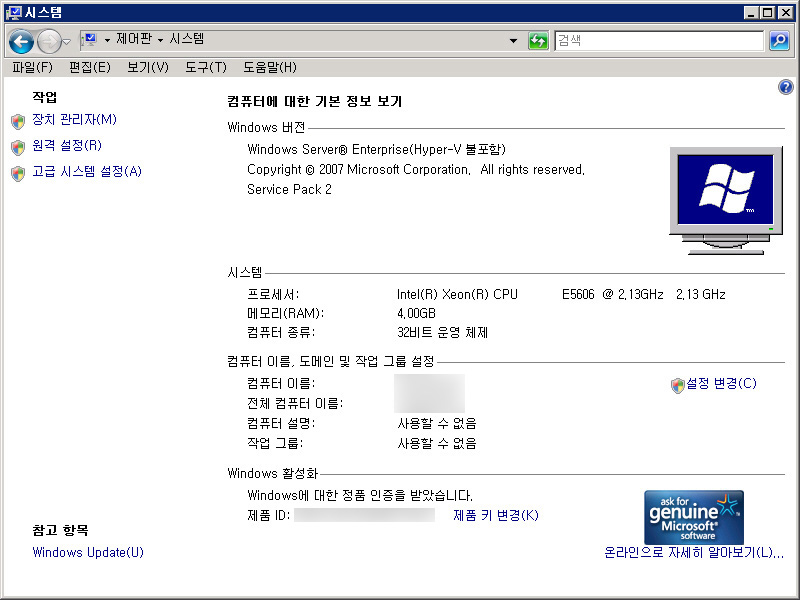The height and width of the screenshot is (600, 800).
Task: Minimize the 시스템 window
Action: (x=750, y=12)
